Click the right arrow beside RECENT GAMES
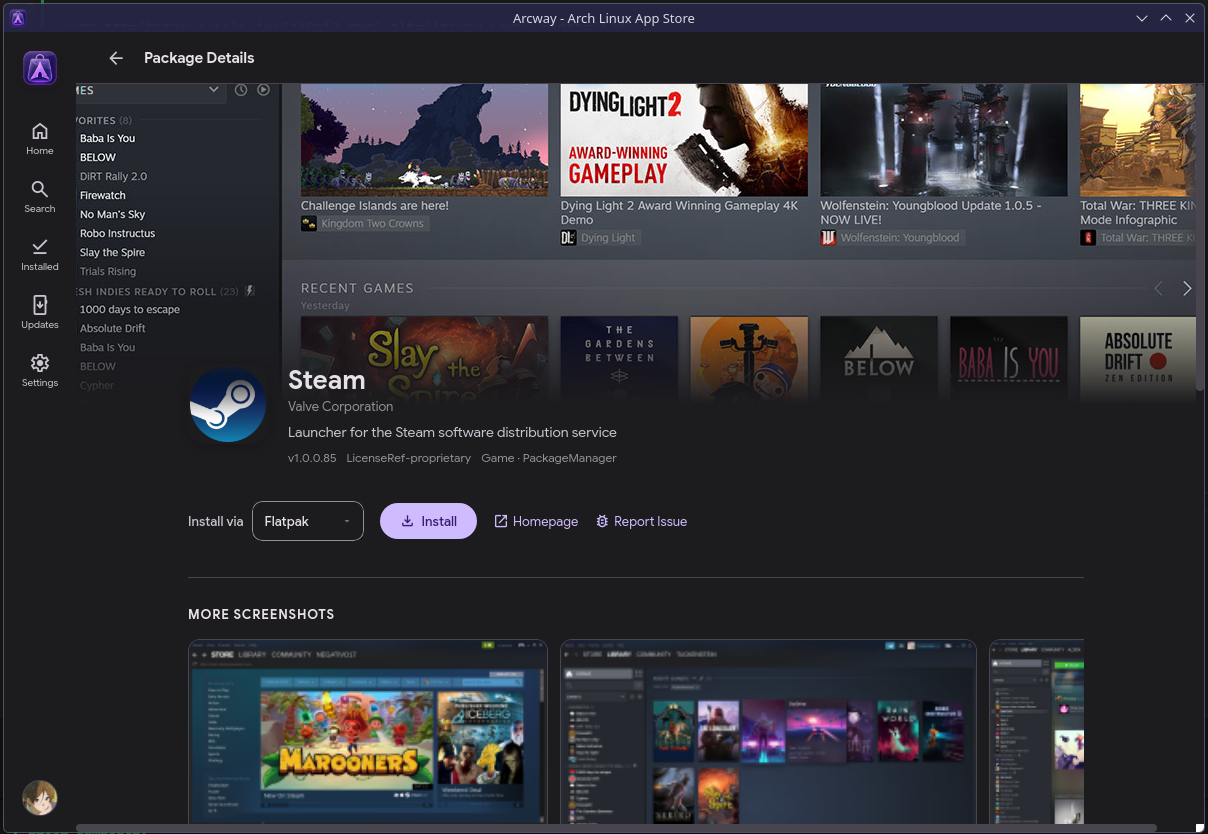The width and height of the screenshot is (1208, 834). click(x=1187, y=288)
